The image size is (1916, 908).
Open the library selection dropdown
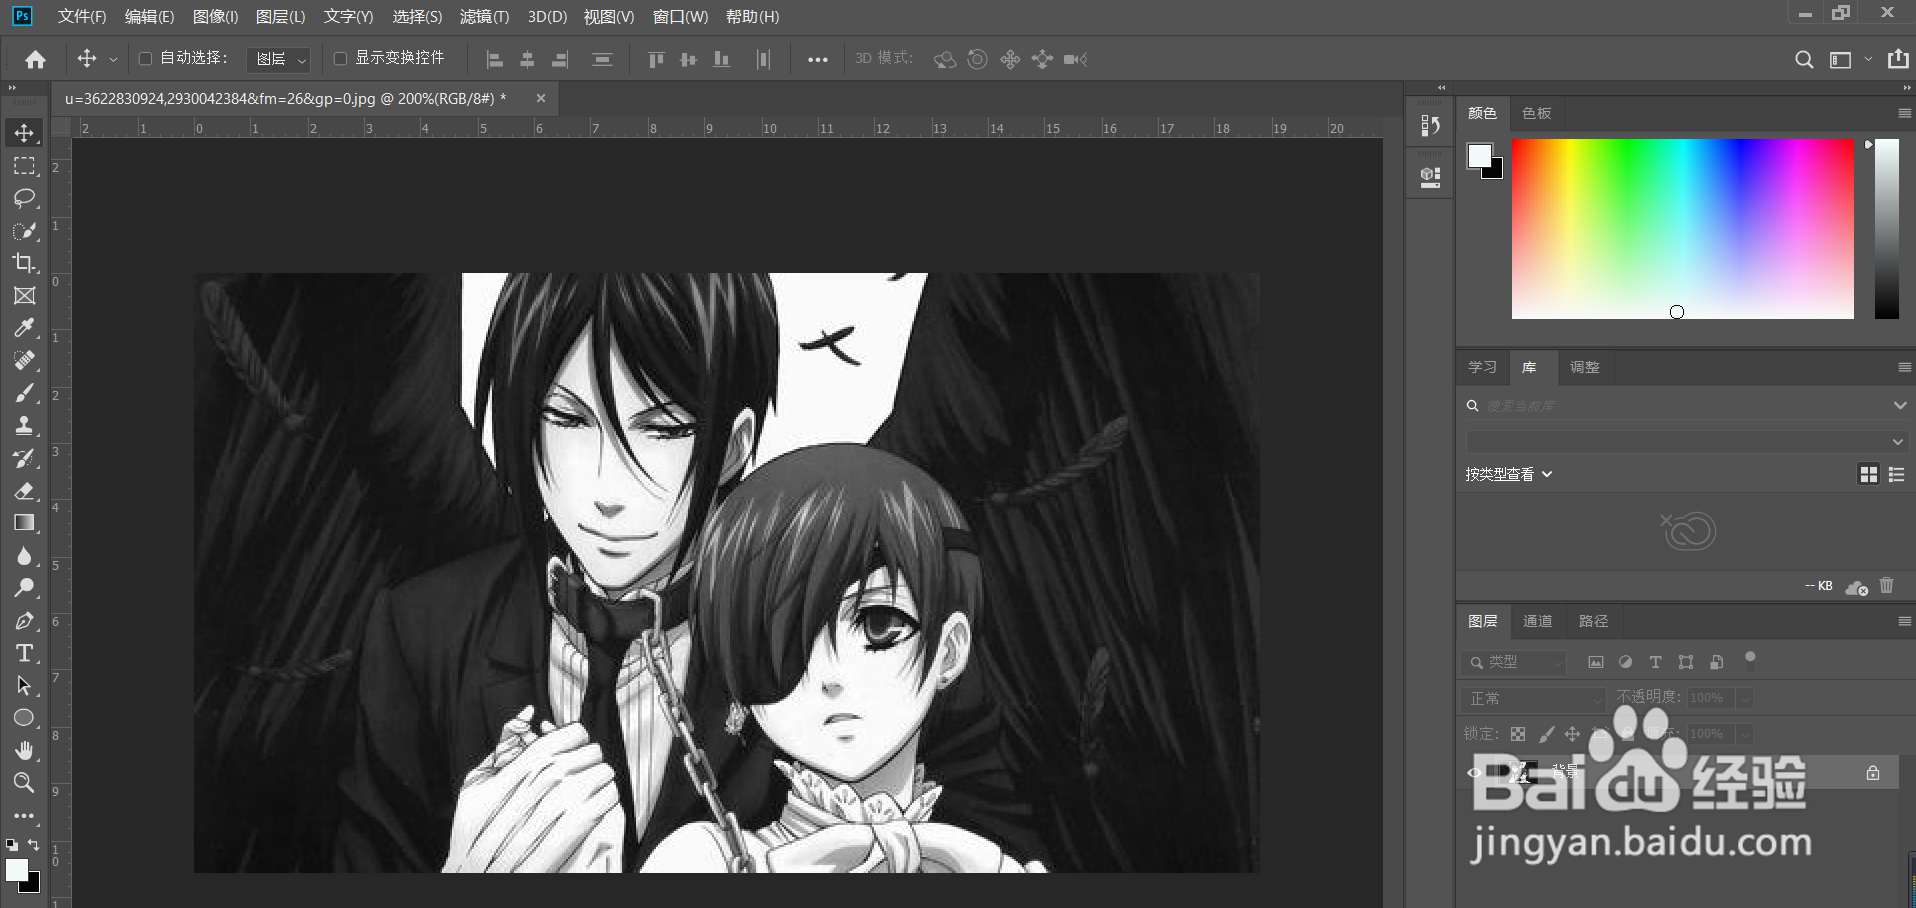coord(1686,441)
